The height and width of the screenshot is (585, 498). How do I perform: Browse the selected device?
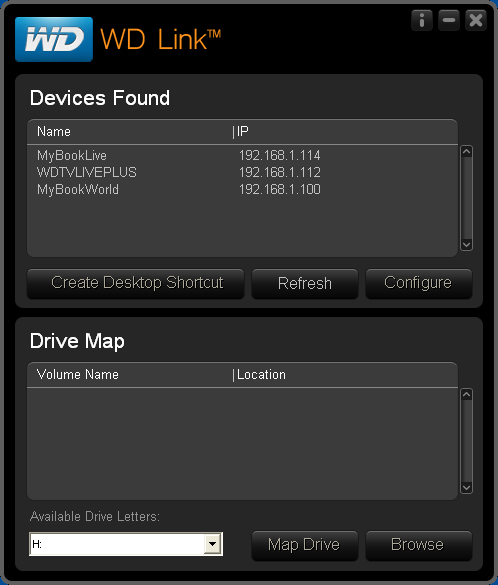click(419, 545)
